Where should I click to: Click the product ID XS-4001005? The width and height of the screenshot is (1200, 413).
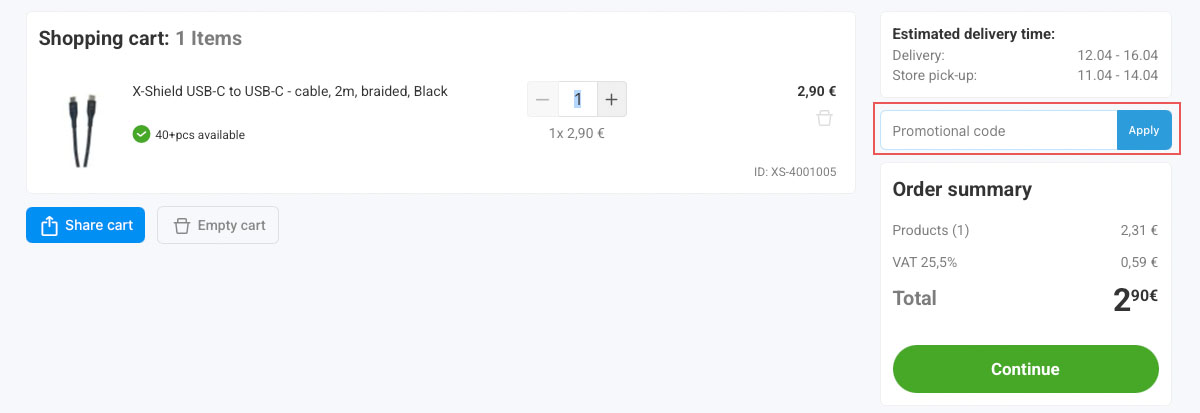[795, 172]
